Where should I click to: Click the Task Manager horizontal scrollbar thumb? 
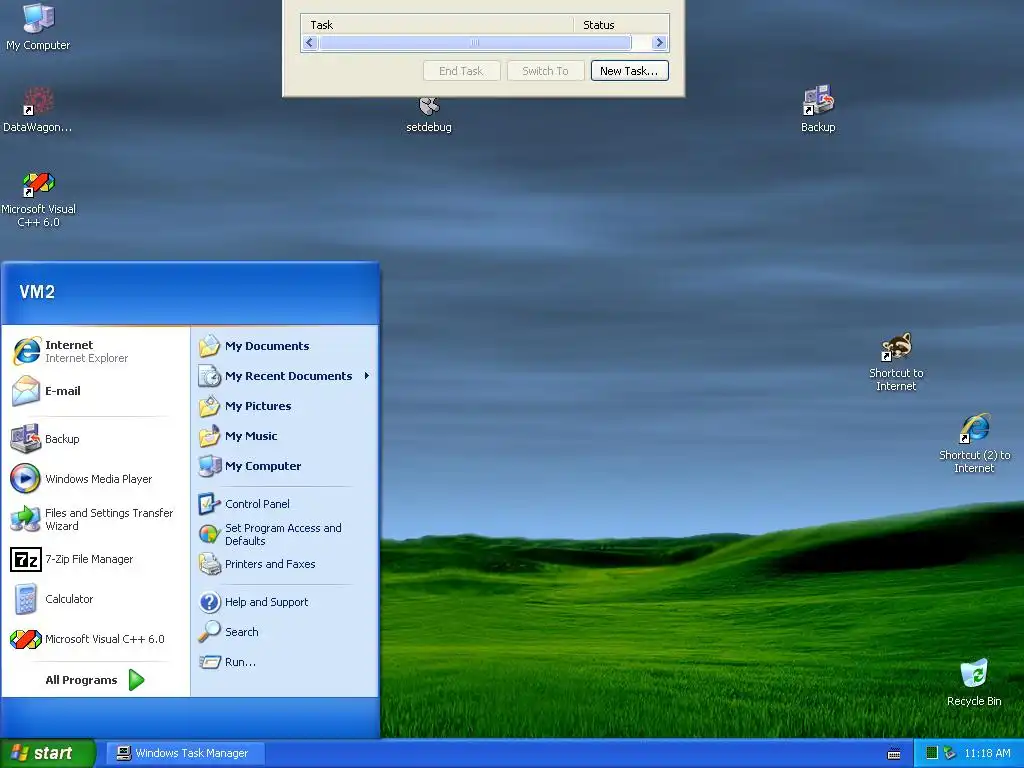[475, 42]
